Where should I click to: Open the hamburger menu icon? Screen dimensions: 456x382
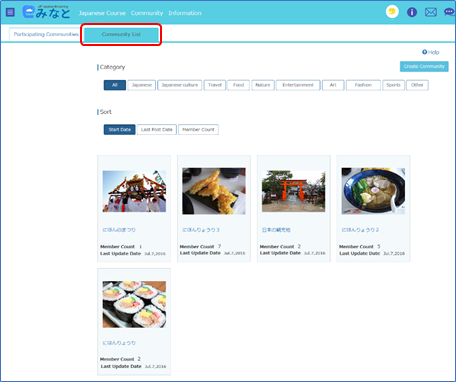pyautogui.click(x=10, y=12)
